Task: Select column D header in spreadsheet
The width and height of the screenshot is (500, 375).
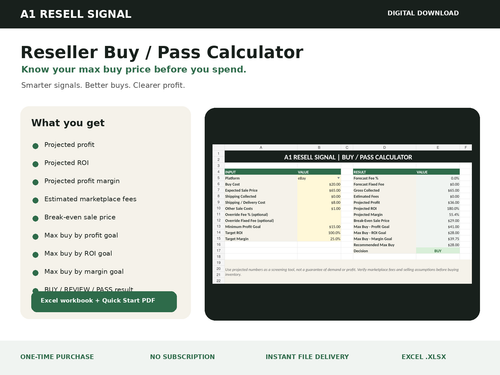Action: 384,147
